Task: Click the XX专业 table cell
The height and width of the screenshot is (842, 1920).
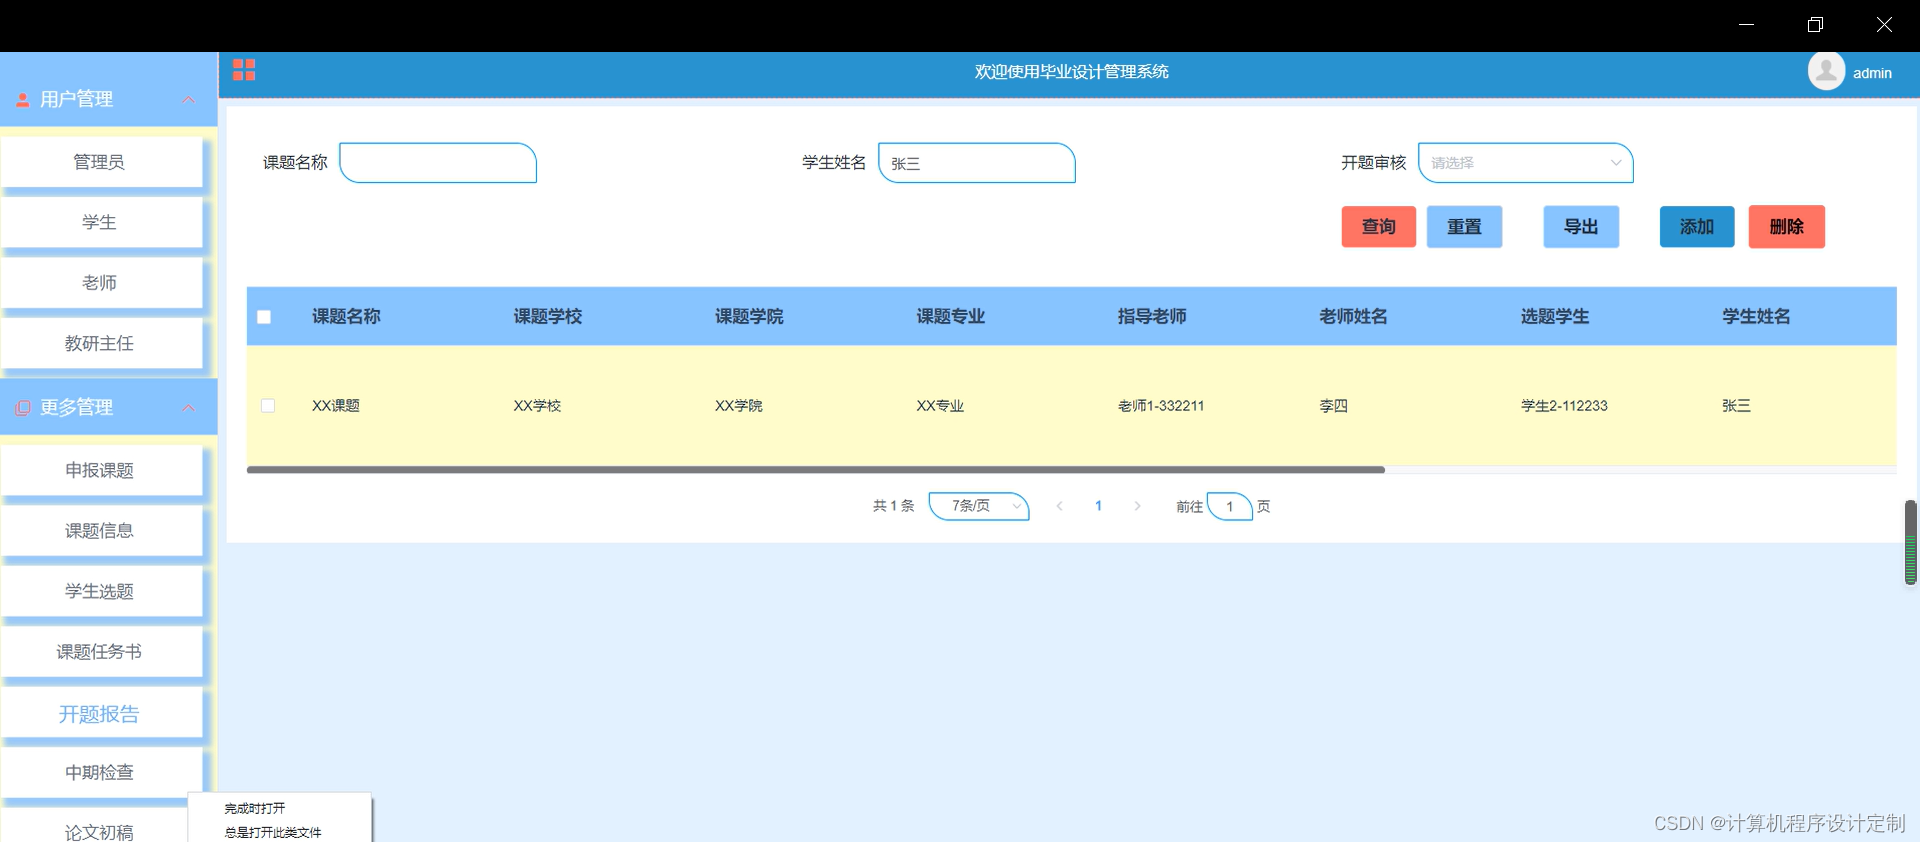Action: [941, 406]
